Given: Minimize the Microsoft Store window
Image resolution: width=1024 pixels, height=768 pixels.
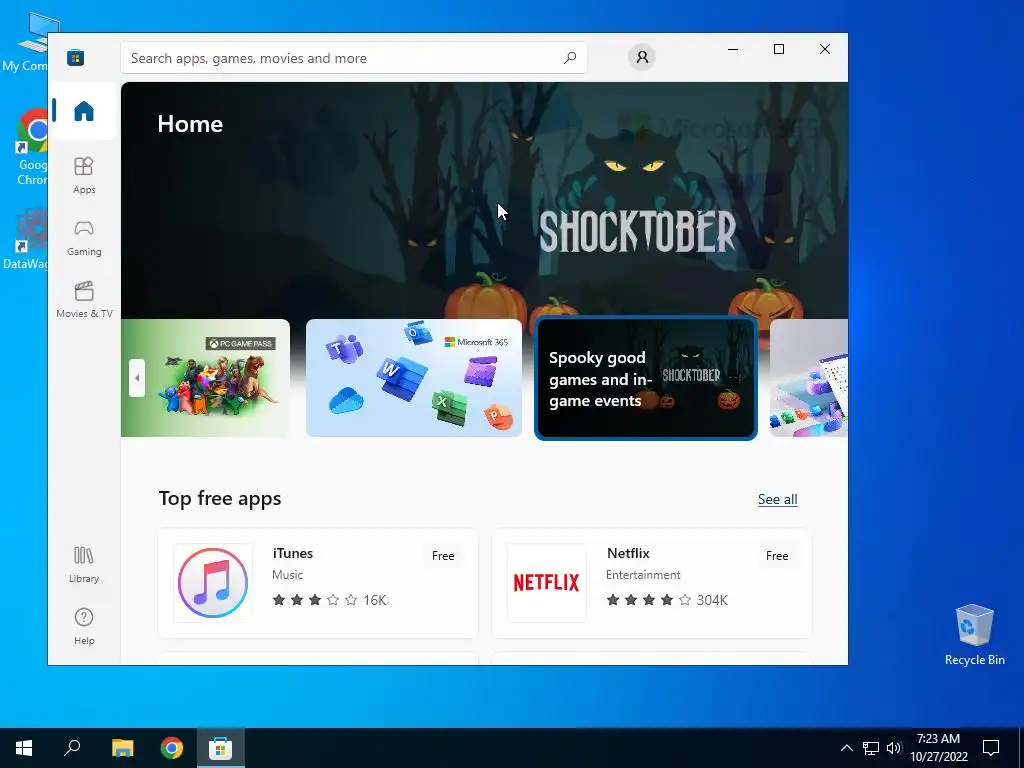Looking at the screenshot, I should [x=733, y=49].
